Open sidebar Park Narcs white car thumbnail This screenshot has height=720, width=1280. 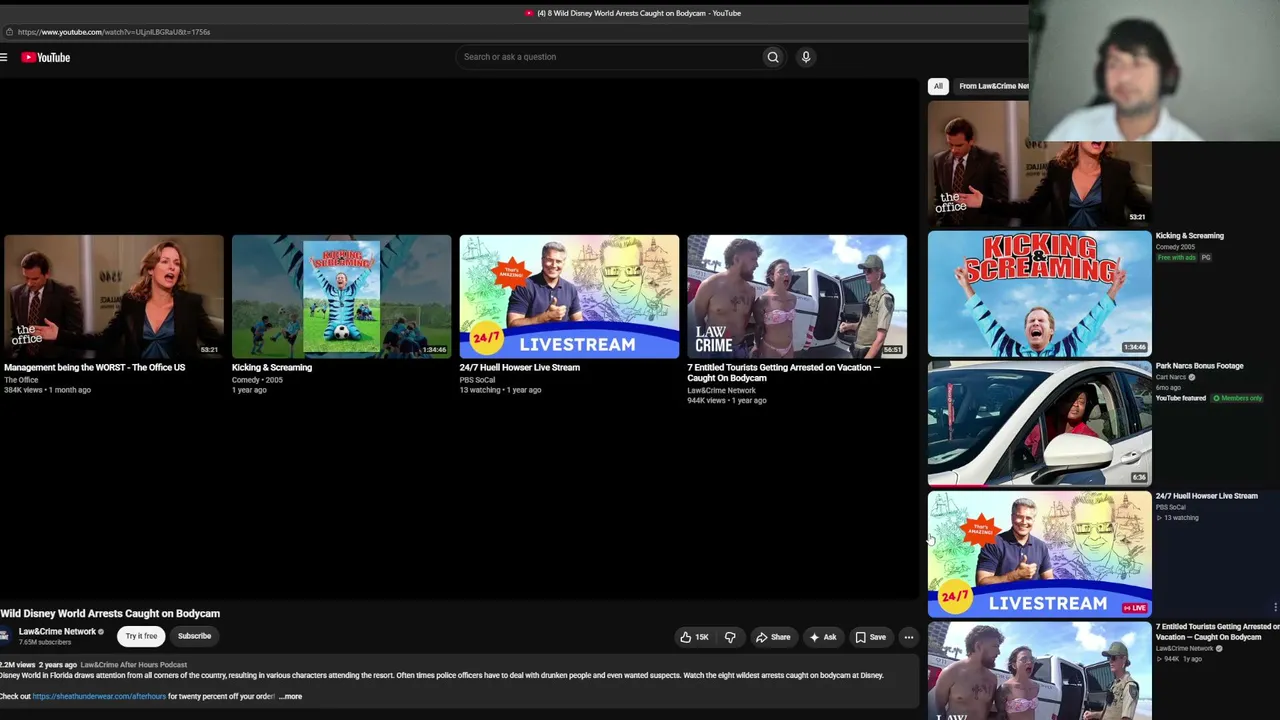(x=1039, y=424)
